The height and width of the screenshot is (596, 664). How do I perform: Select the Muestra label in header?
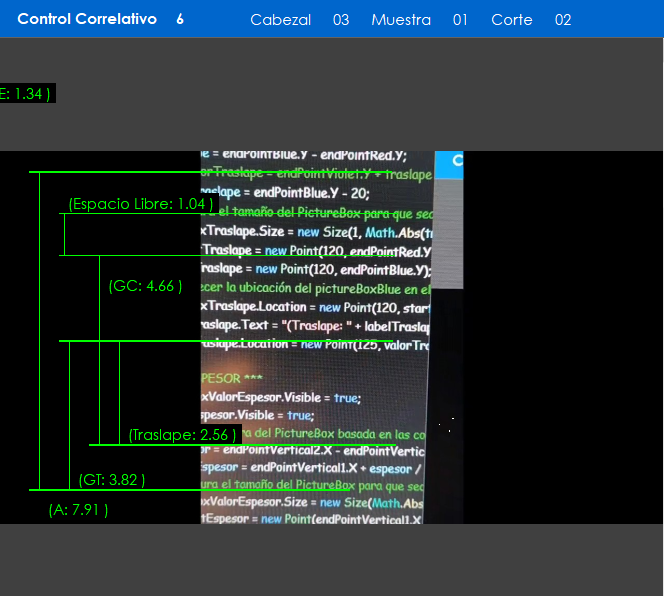[401, 20]
